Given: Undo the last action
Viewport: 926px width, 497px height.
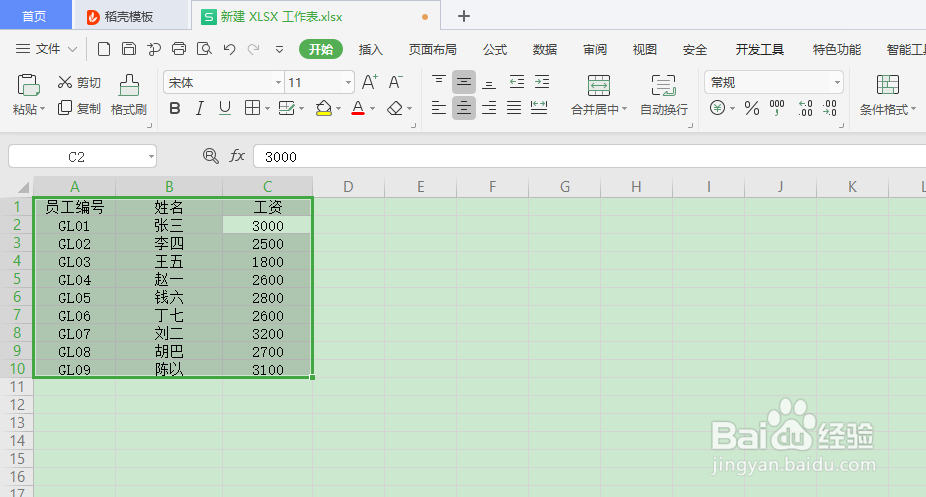Looking at the screenshot, I should tap(230, 49).
